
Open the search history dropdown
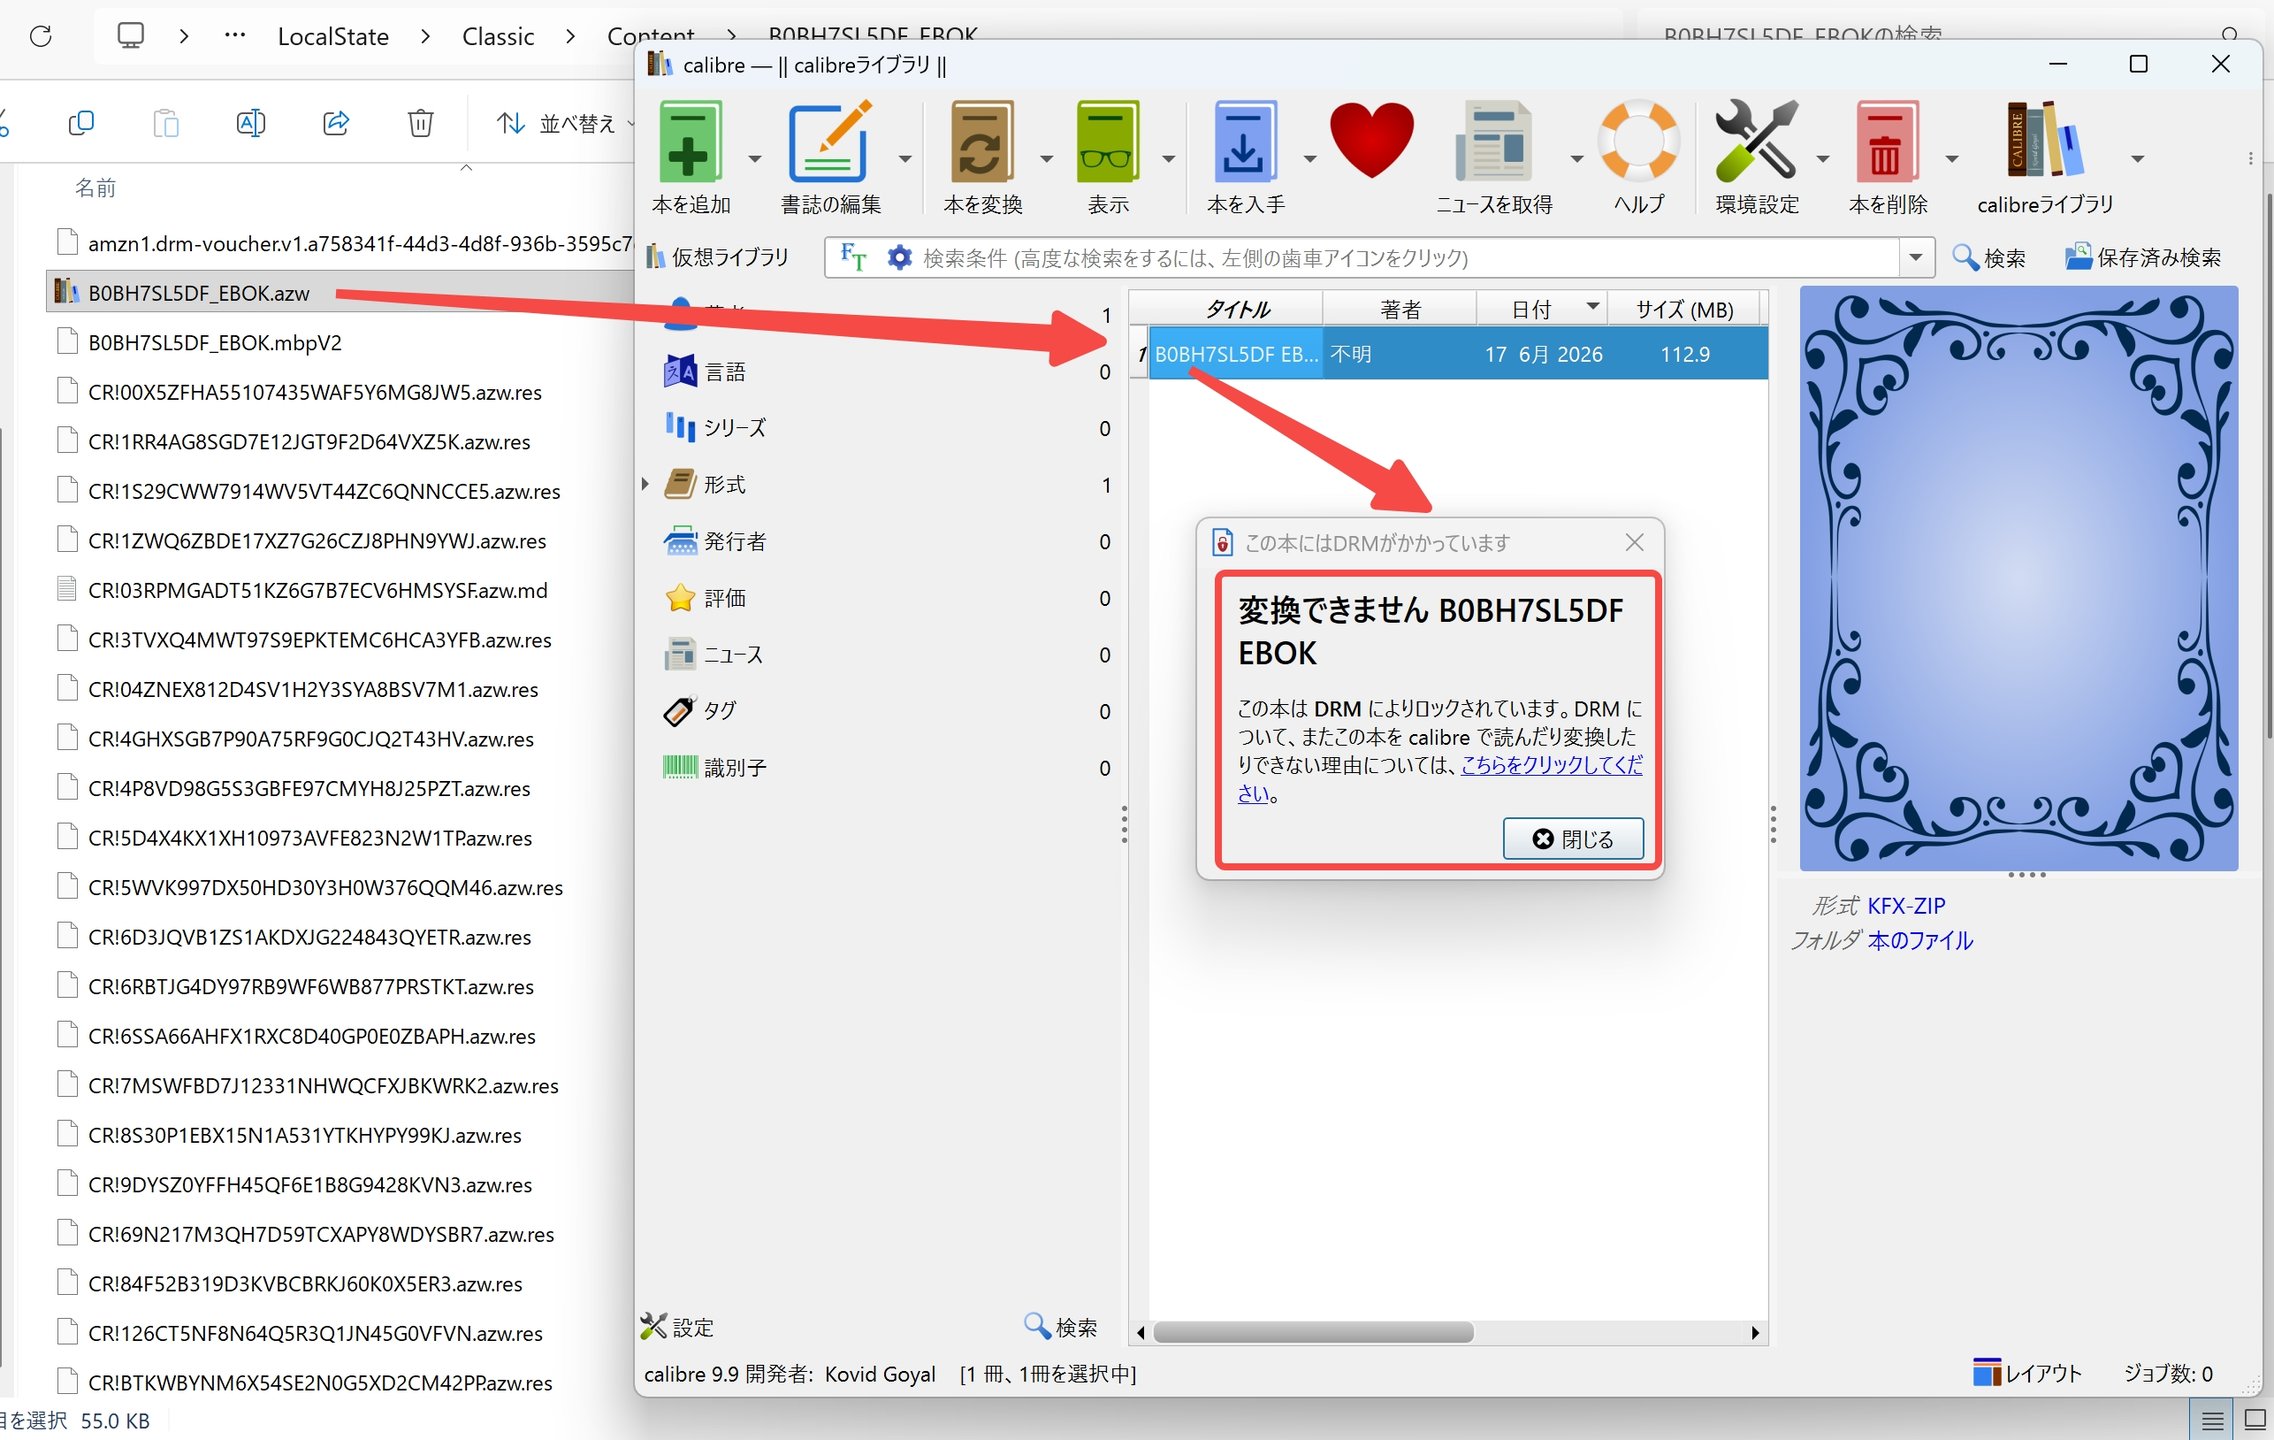pyautogui.click(x=1916, y=258)
